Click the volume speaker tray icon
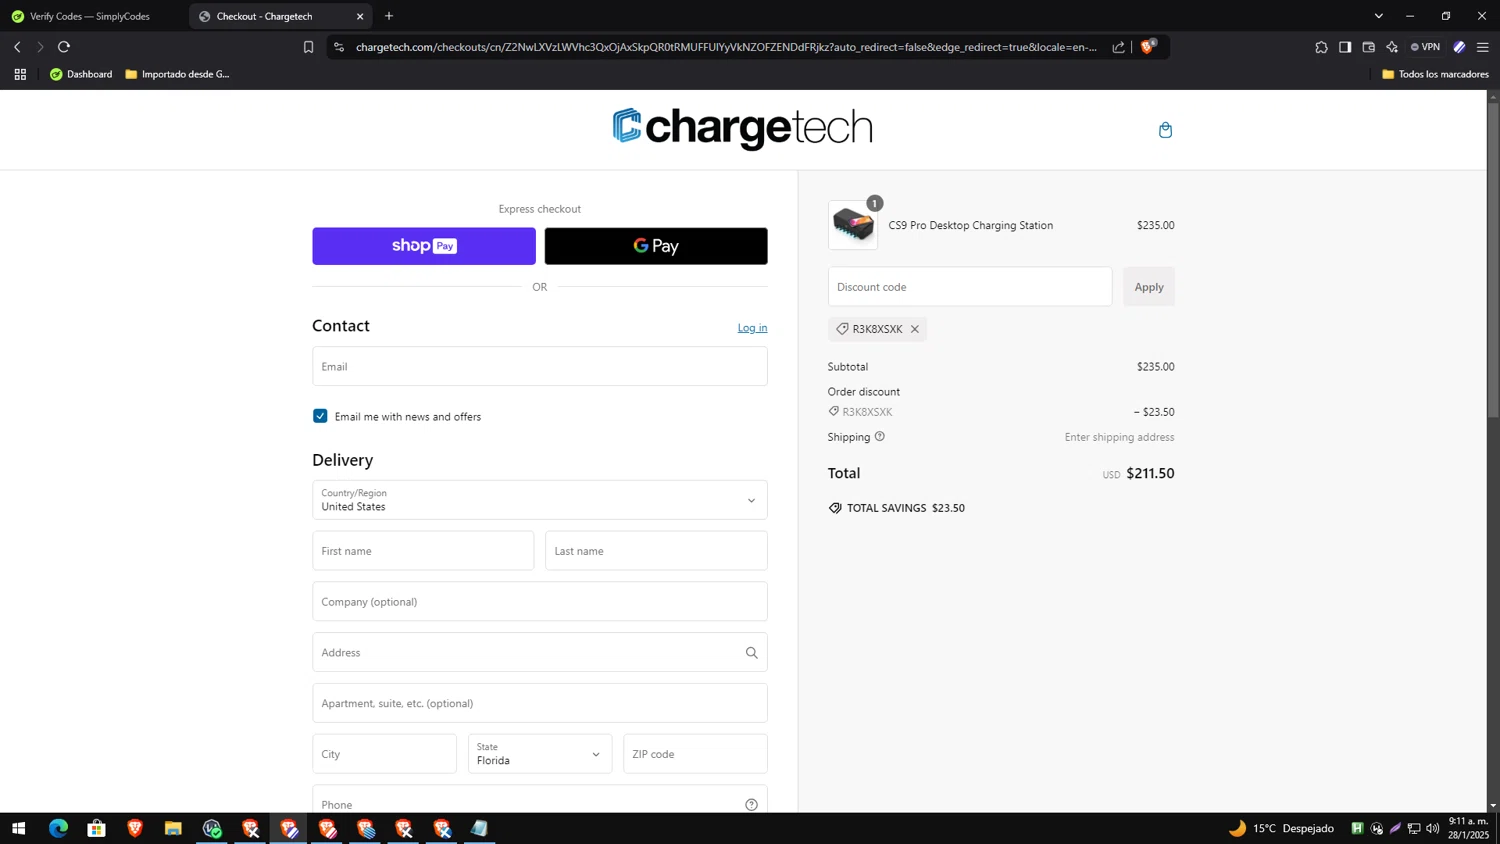 point(1433,828)
